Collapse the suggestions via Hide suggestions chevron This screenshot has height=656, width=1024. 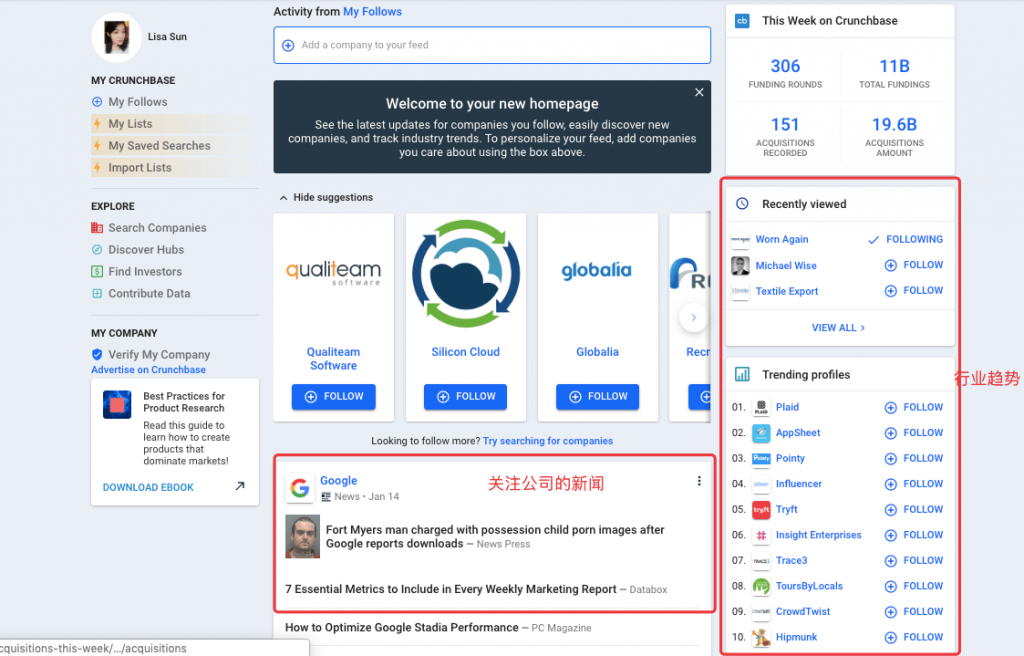(283, 197)
